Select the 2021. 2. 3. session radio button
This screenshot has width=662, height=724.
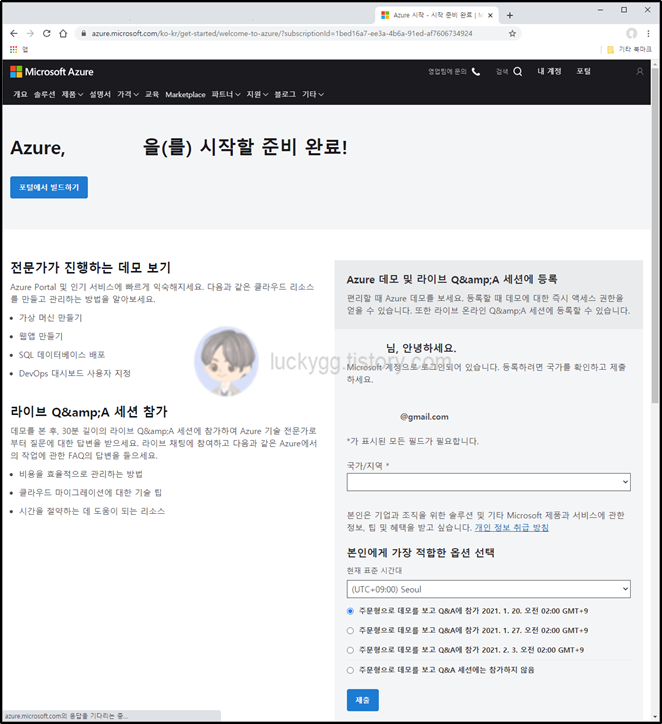point(350,650)
